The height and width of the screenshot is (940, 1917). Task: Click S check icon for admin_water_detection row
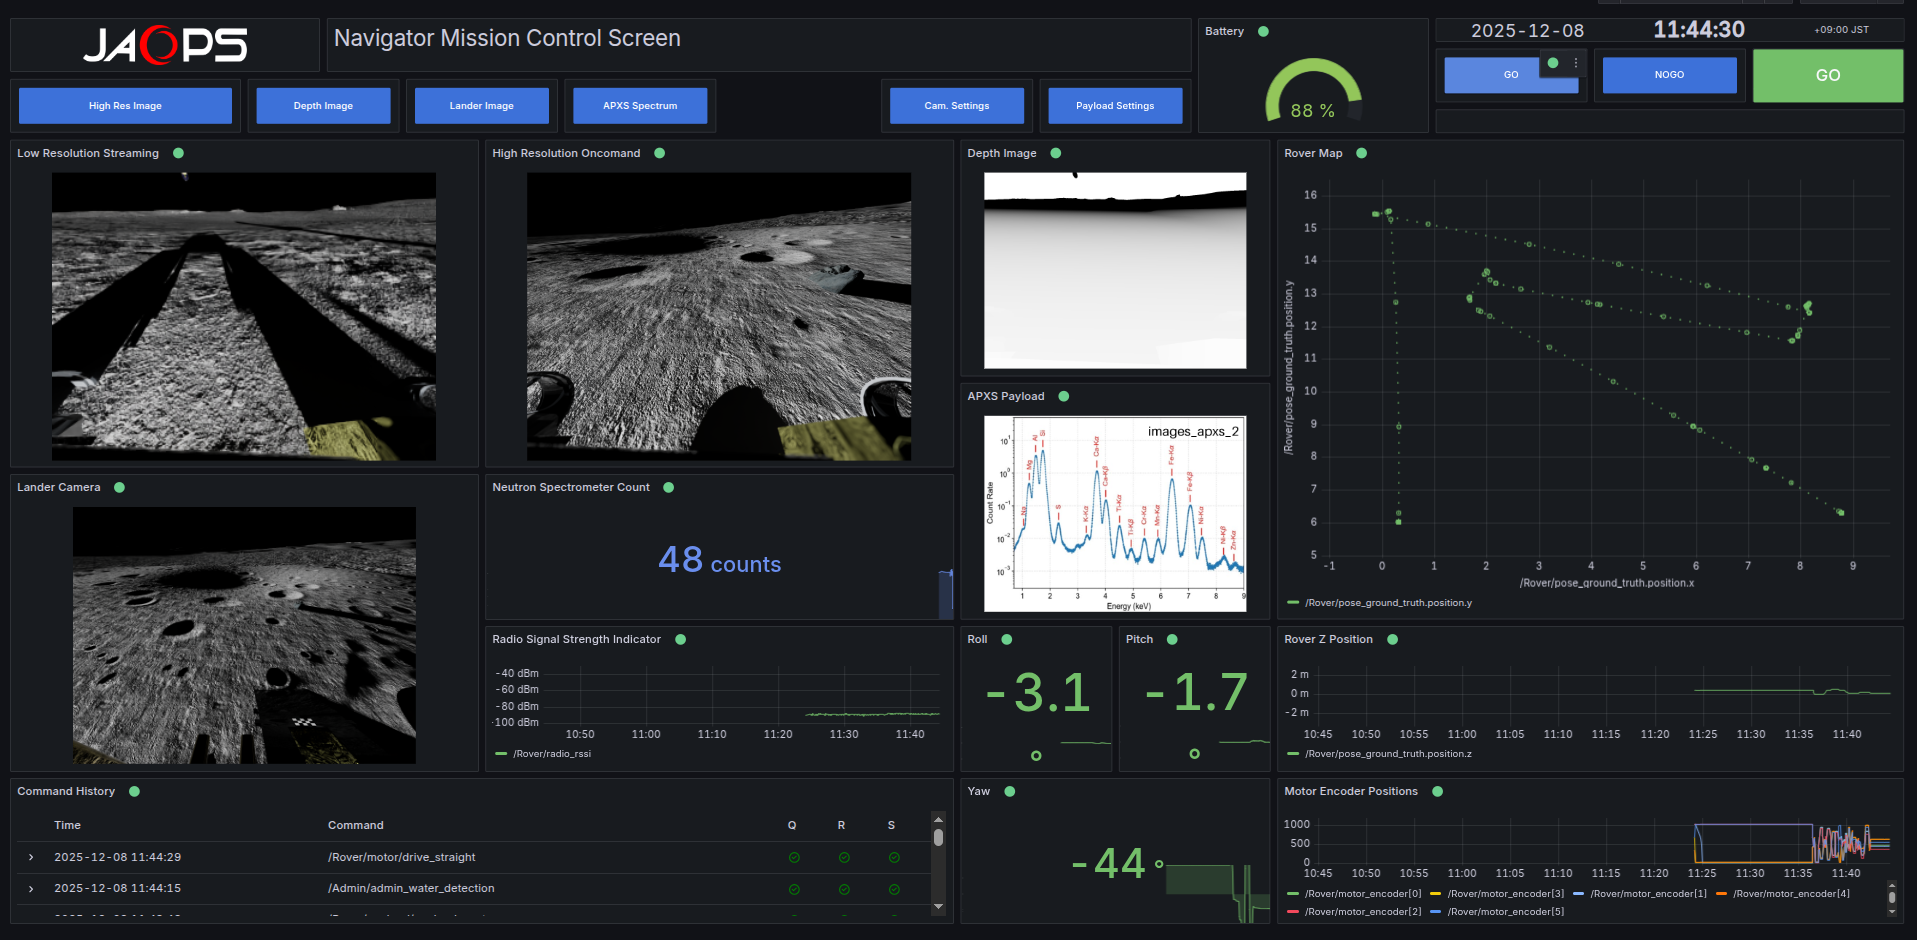[894, 889]
